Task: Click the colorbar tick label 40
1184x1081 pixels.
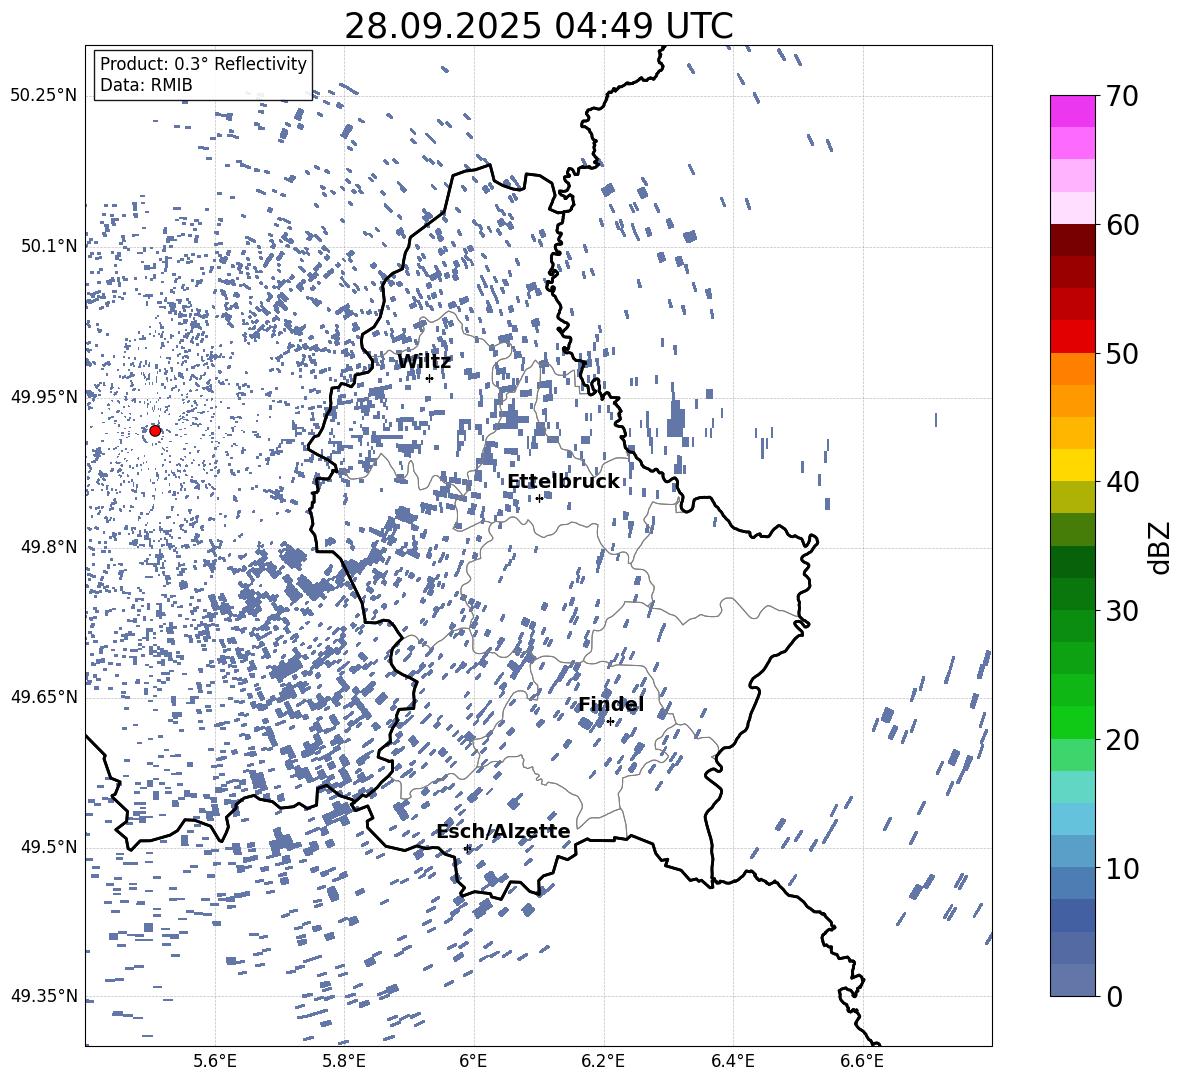Action: [1122, 482]
